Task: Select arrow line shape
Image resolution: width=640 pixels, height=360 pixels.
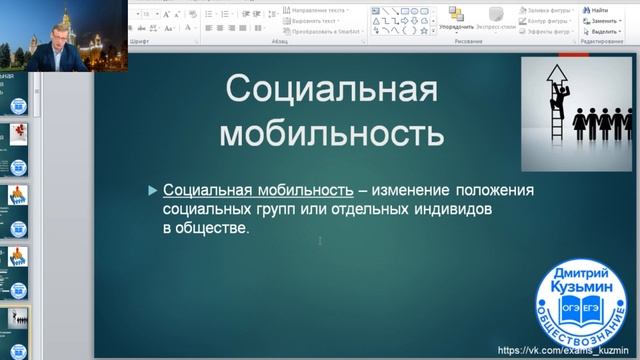Action: pyautogui.click(x=395, y=11)
